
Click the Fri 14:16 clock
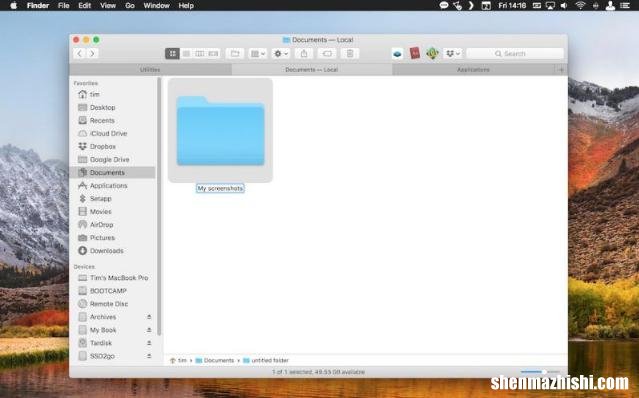click(512, 6)
